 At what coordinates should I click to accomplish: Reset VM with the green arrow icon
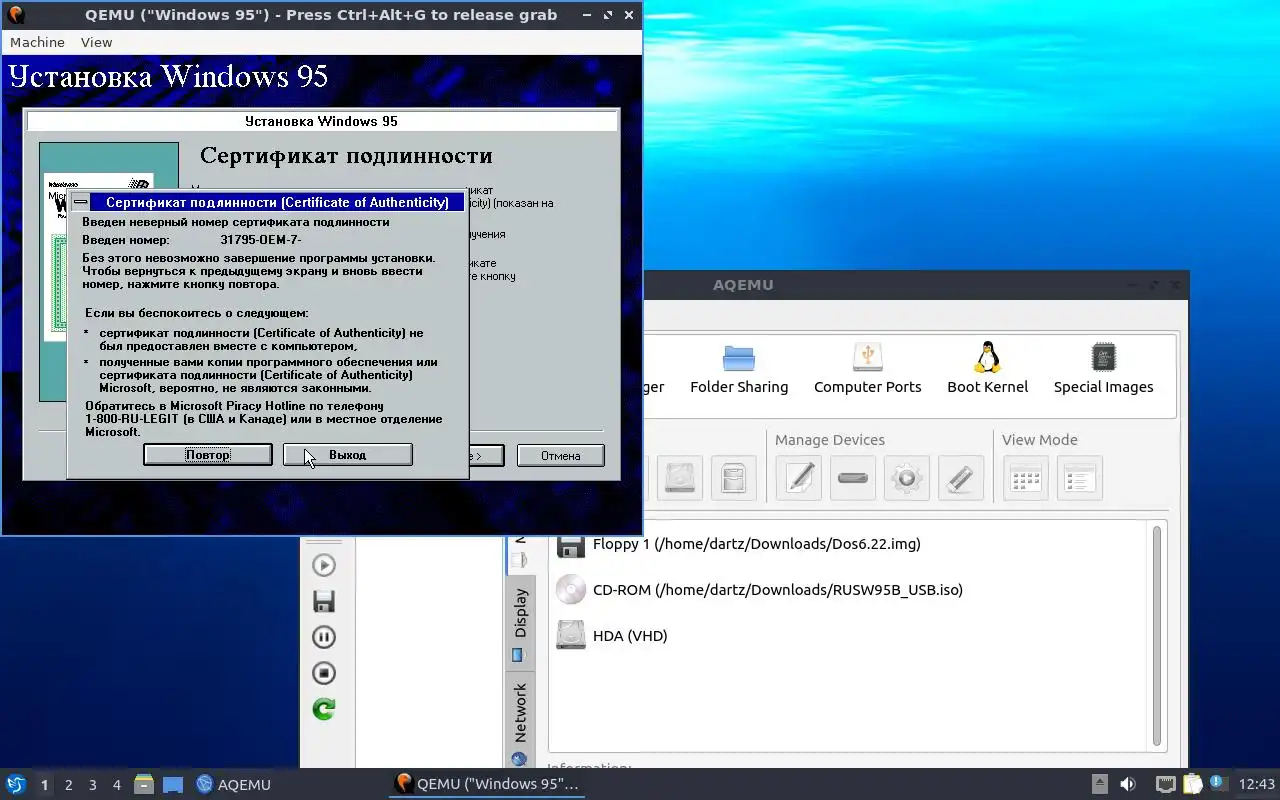click(324, 709)
